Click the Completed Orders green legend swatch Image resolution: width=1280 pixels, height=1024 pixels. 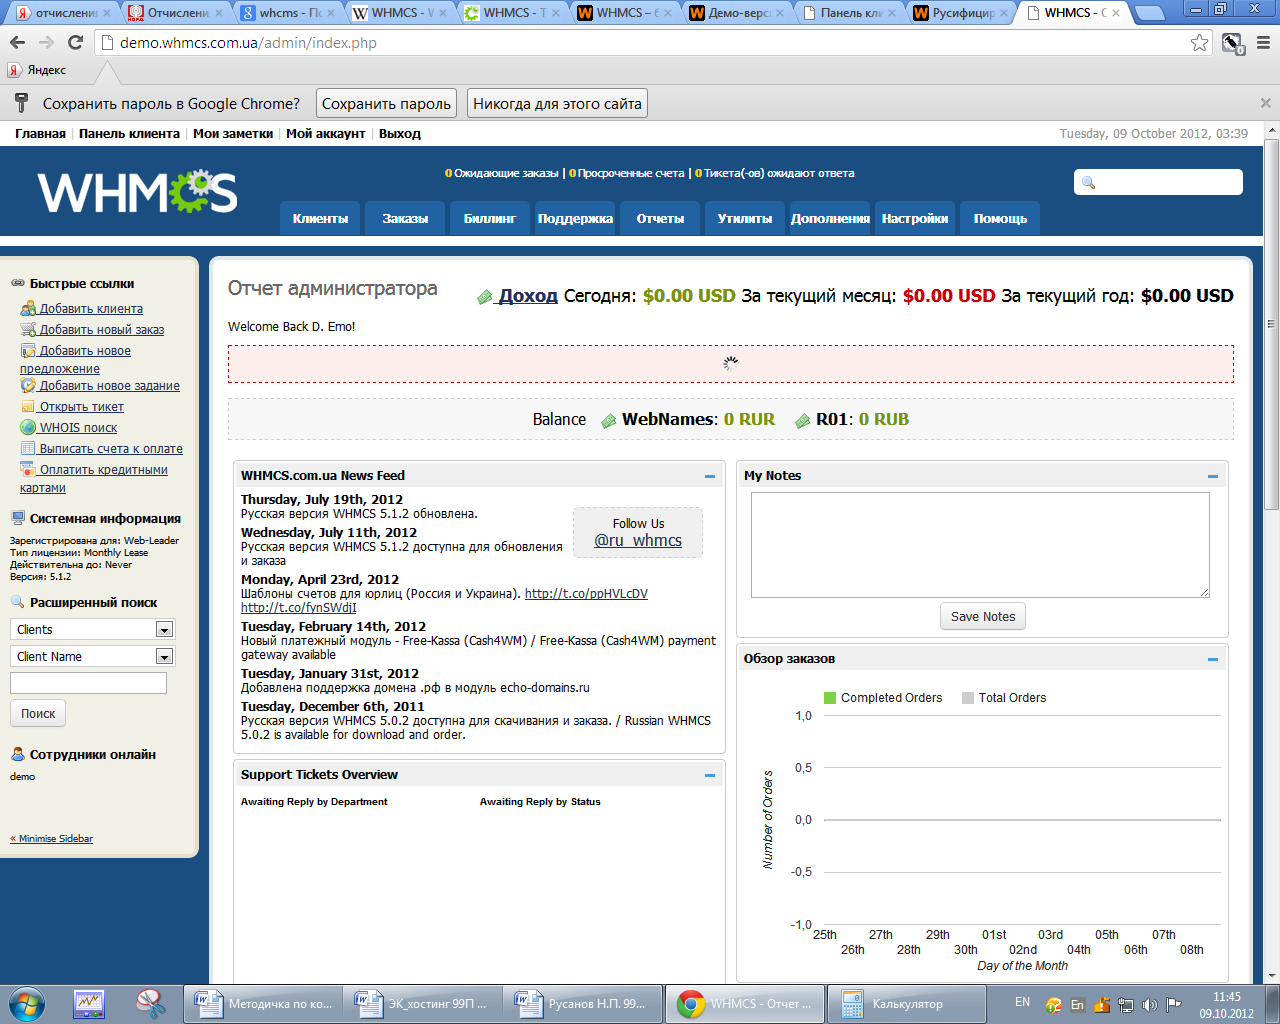pyautogui.click(x=830, y=698)
